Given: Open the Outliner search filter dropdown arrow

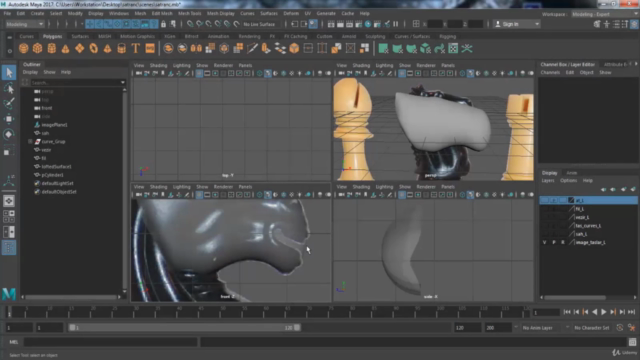Looking at the screenshot, I should point(123,82).
